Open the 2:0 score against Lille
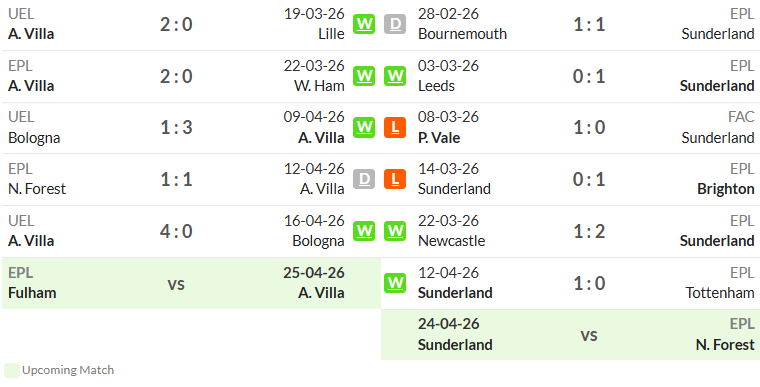760x387 pixels. point(176,24)
